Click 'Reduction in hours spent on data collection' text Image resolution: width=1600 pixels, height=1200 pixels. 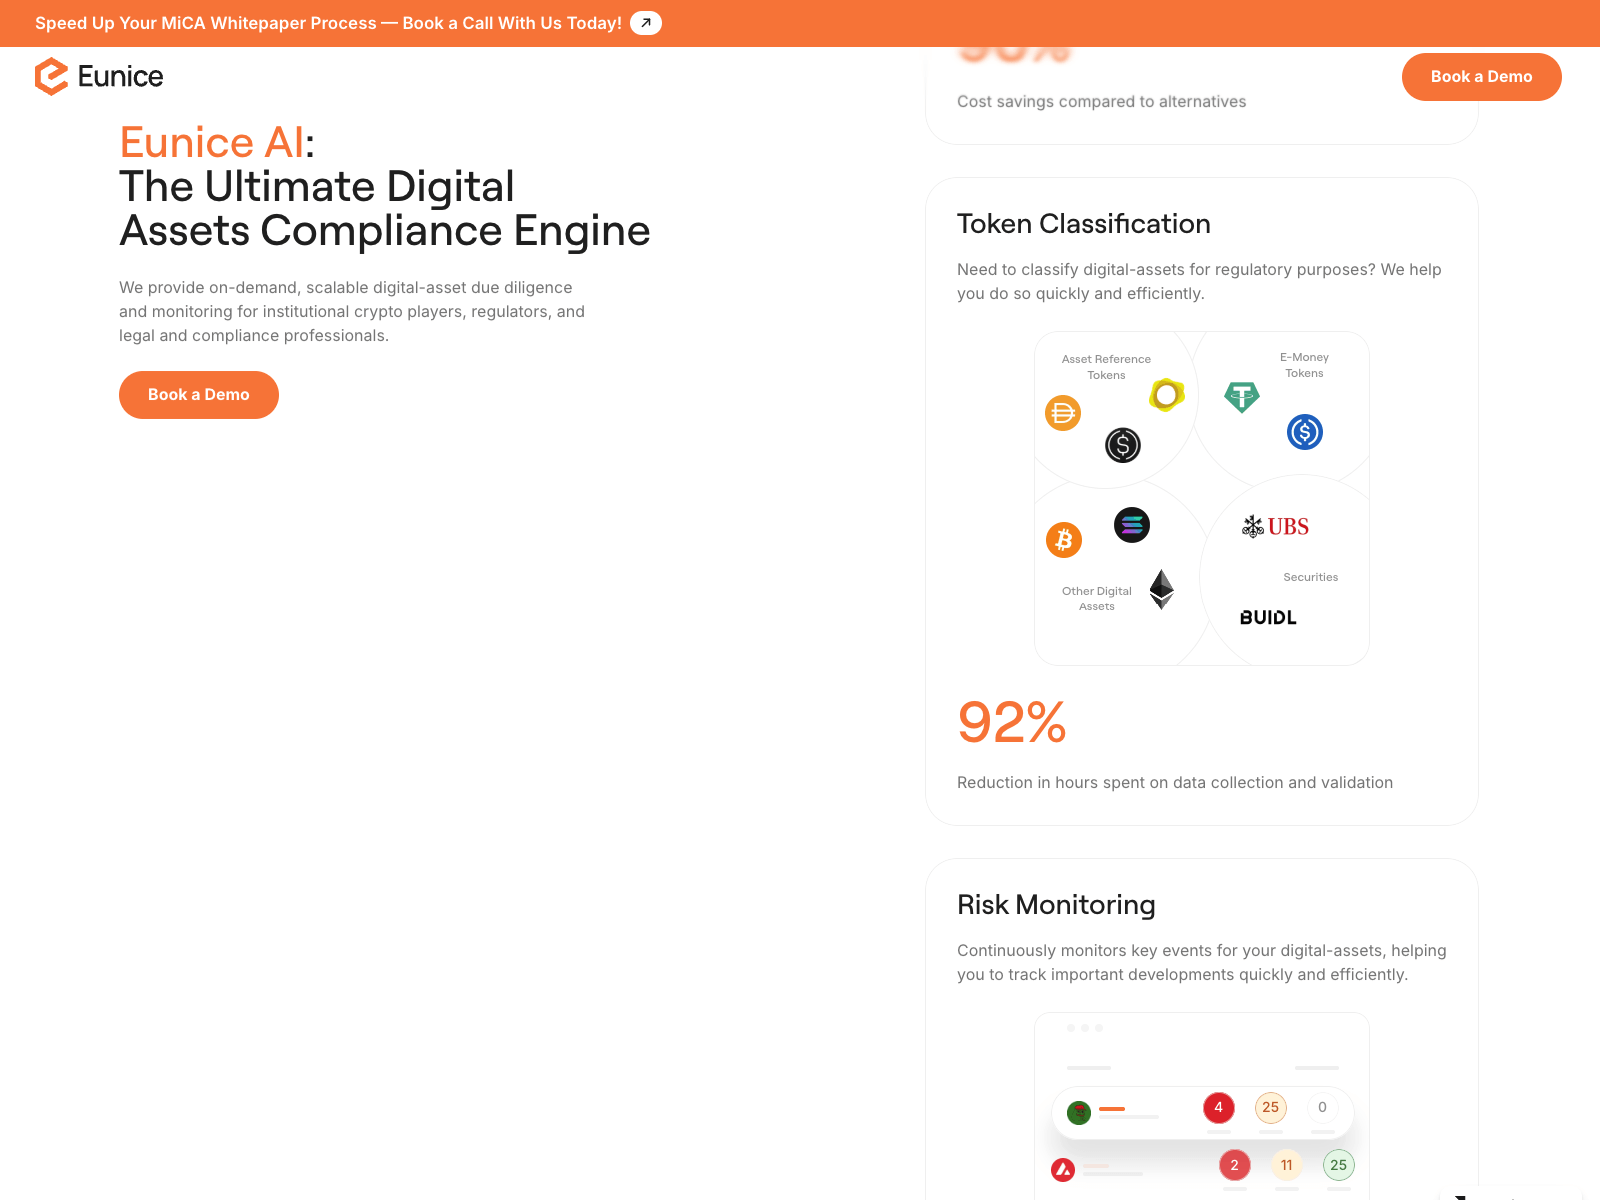coord(1175,783)
